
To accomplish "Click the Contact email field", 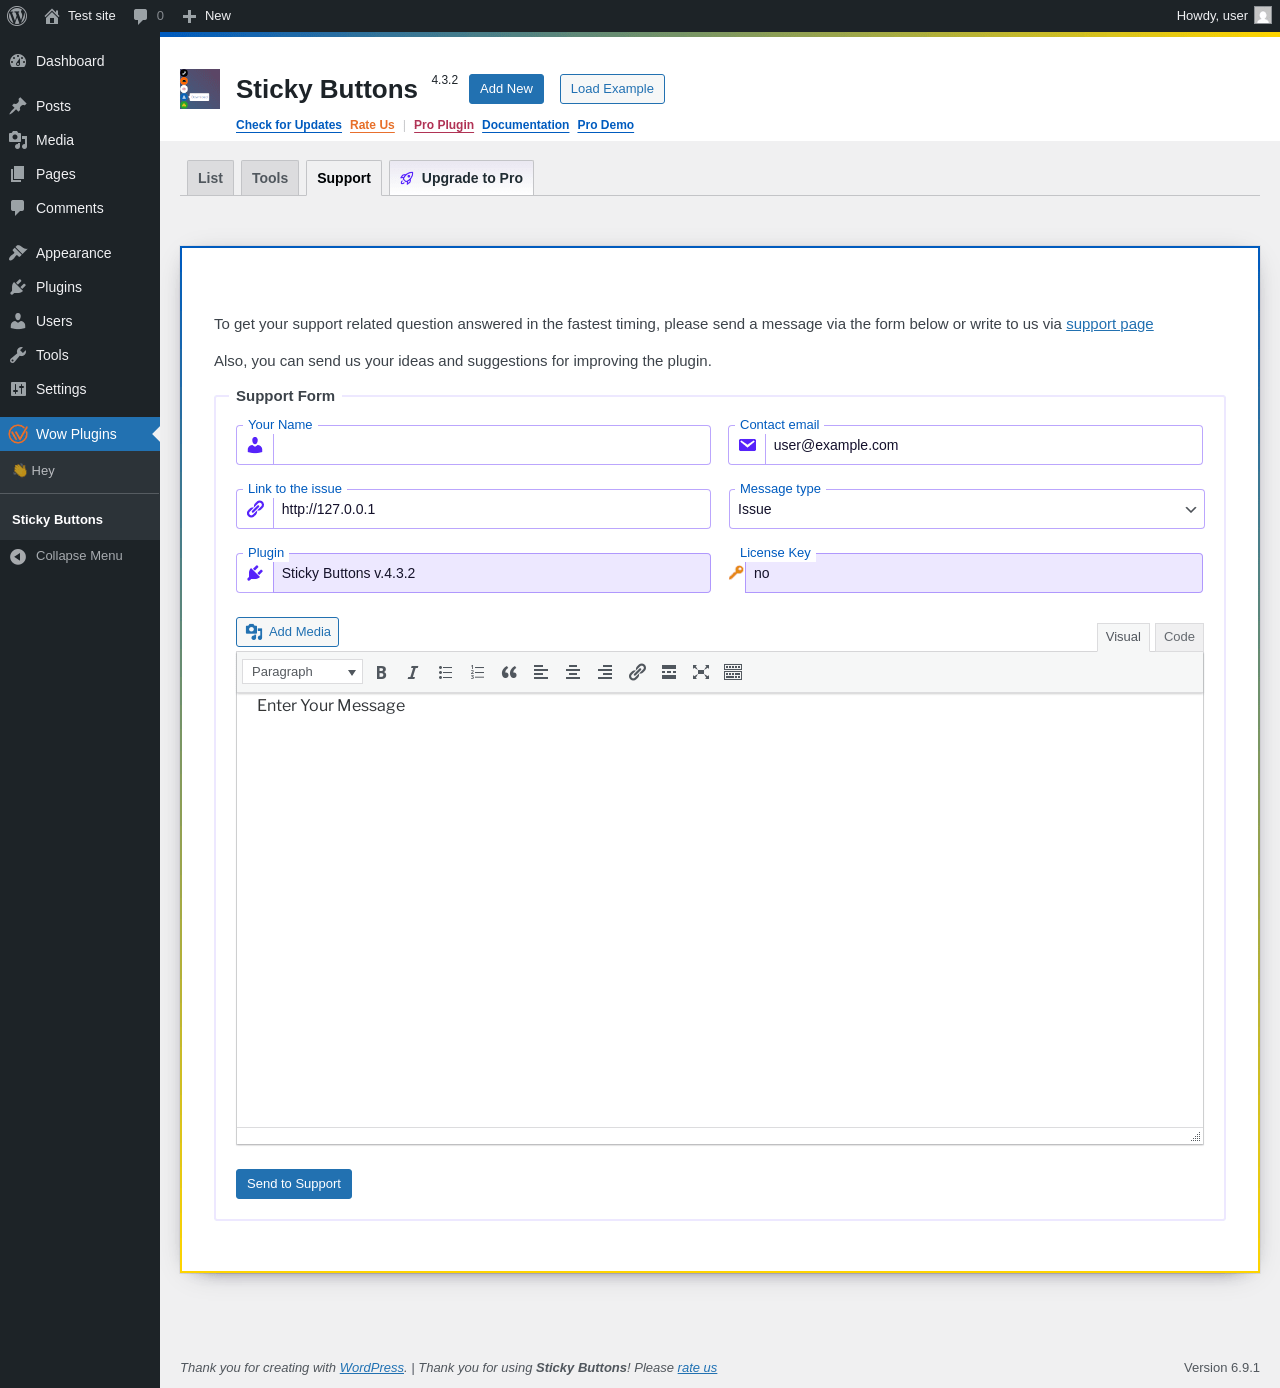I will 983,445.
